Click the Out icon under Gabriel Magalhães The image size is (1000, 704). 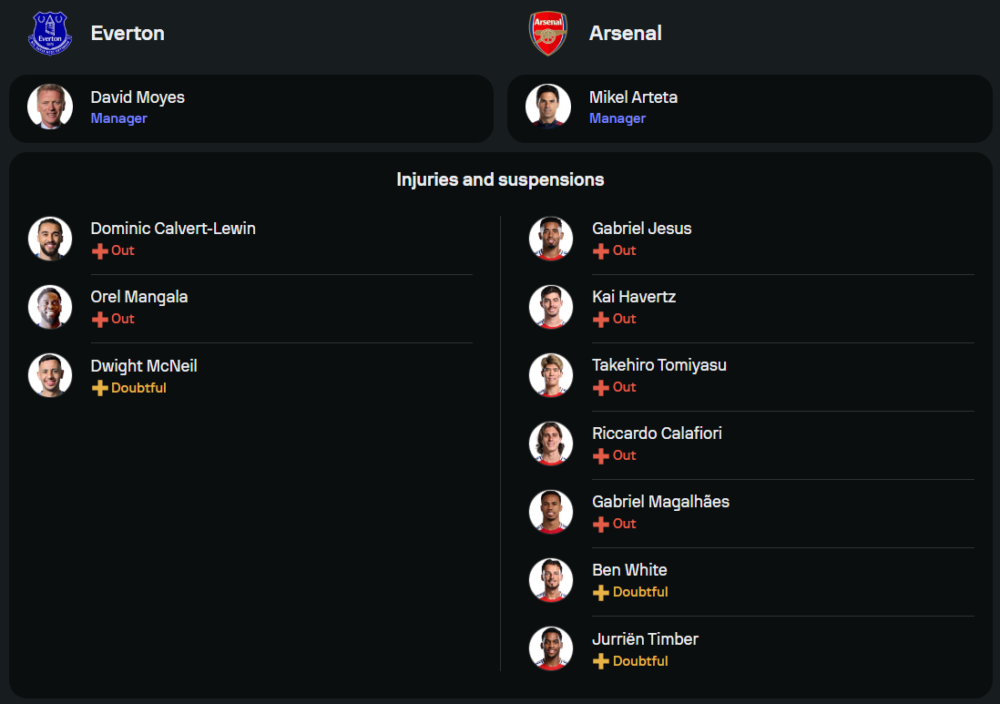[x=601, y=524]
